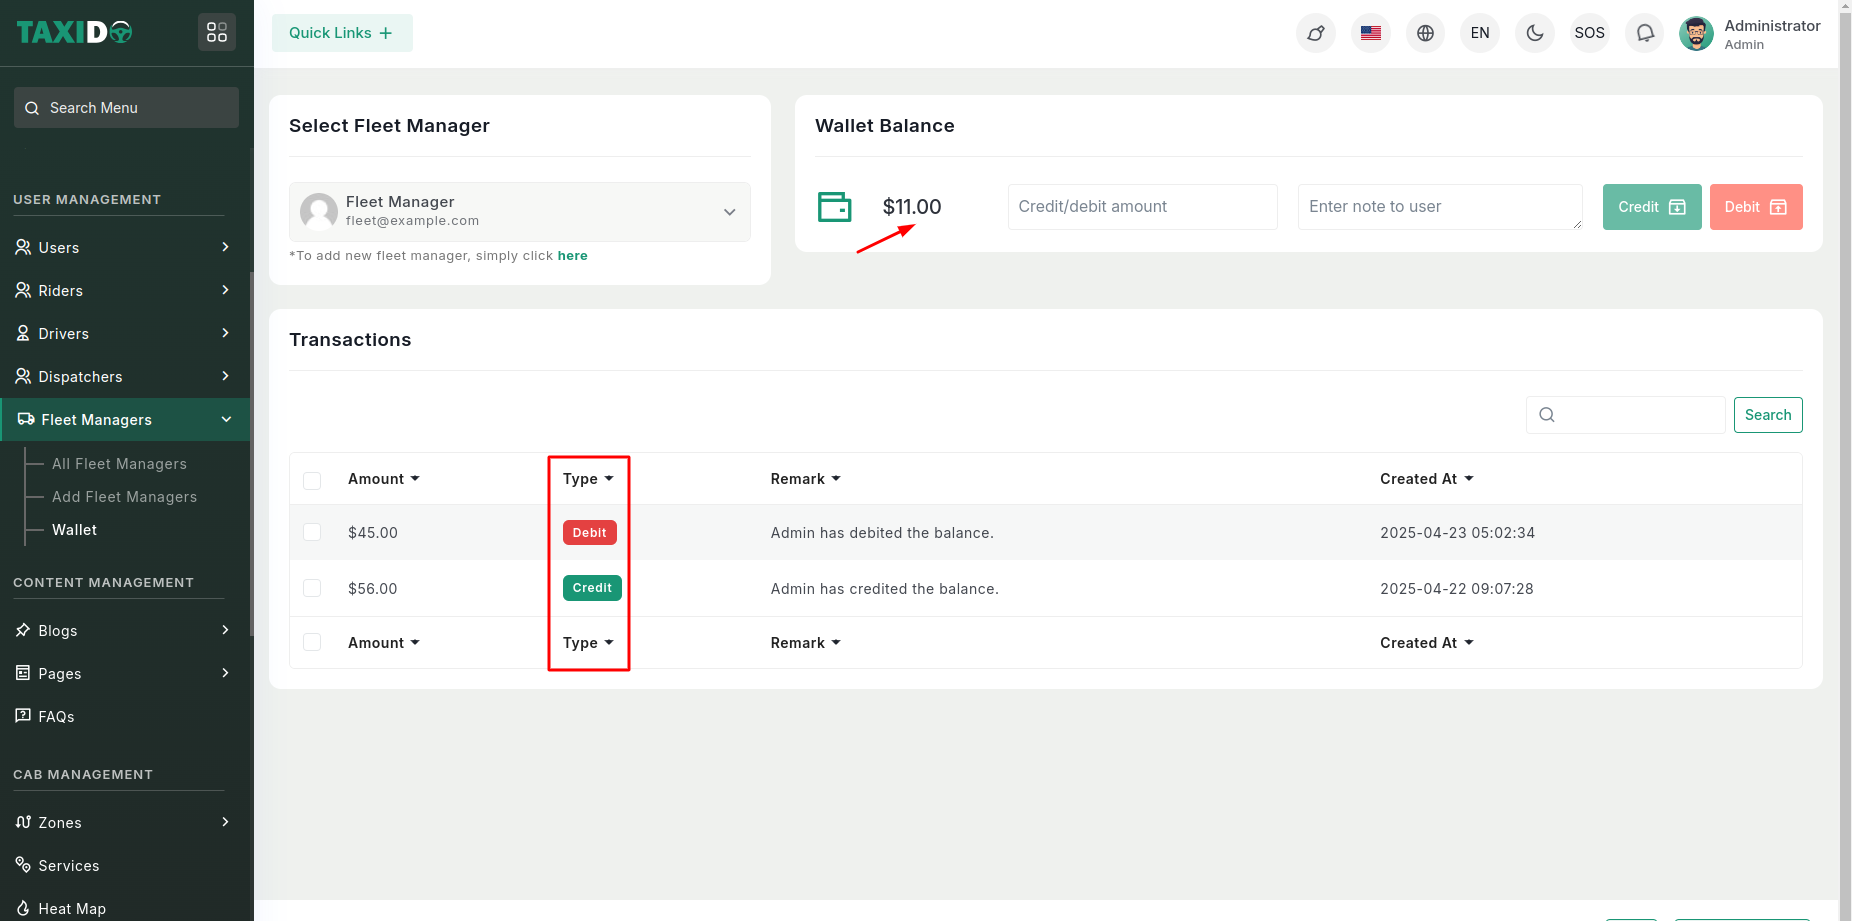Toggle the select-all checkbox in the table header

(312, 480)
